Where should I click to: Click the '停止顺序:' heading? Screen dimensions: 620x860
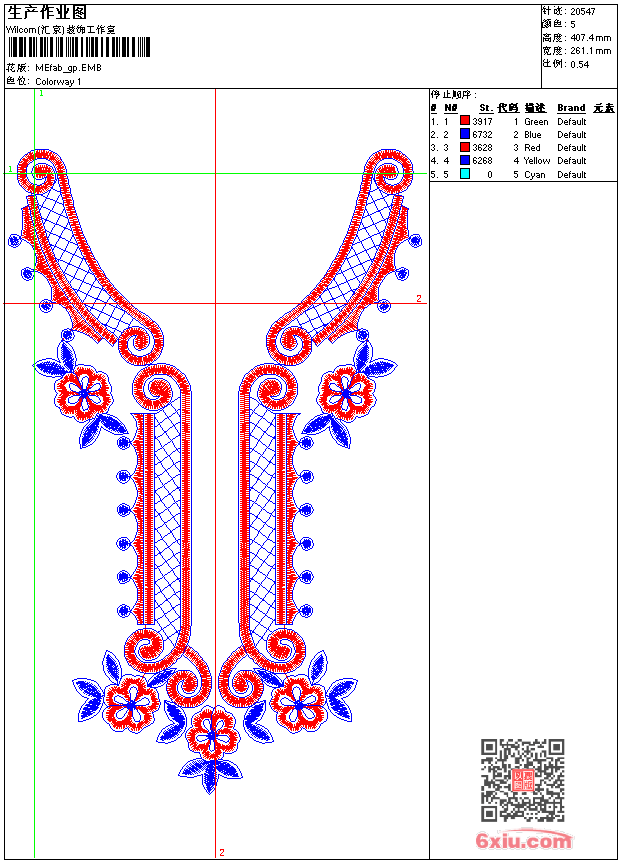coord(454,95)
